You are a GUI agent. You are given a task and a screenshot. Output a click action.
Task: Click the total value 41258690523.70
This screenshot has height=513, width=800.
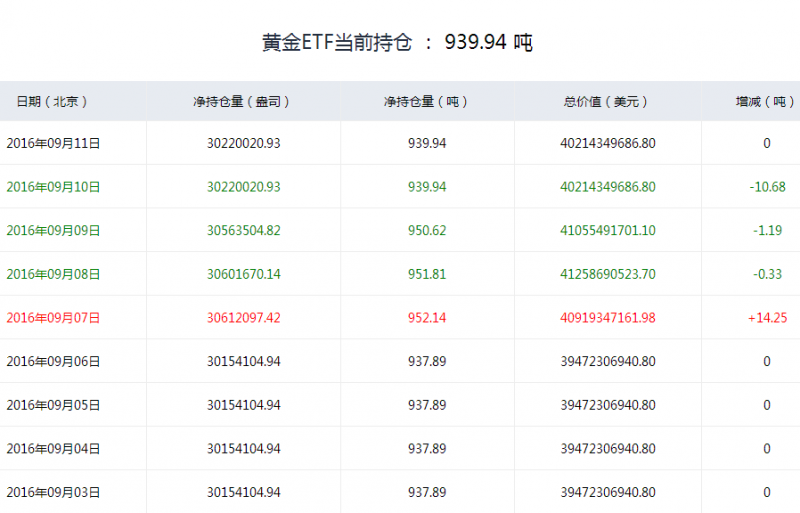click(x=608, y=274)
